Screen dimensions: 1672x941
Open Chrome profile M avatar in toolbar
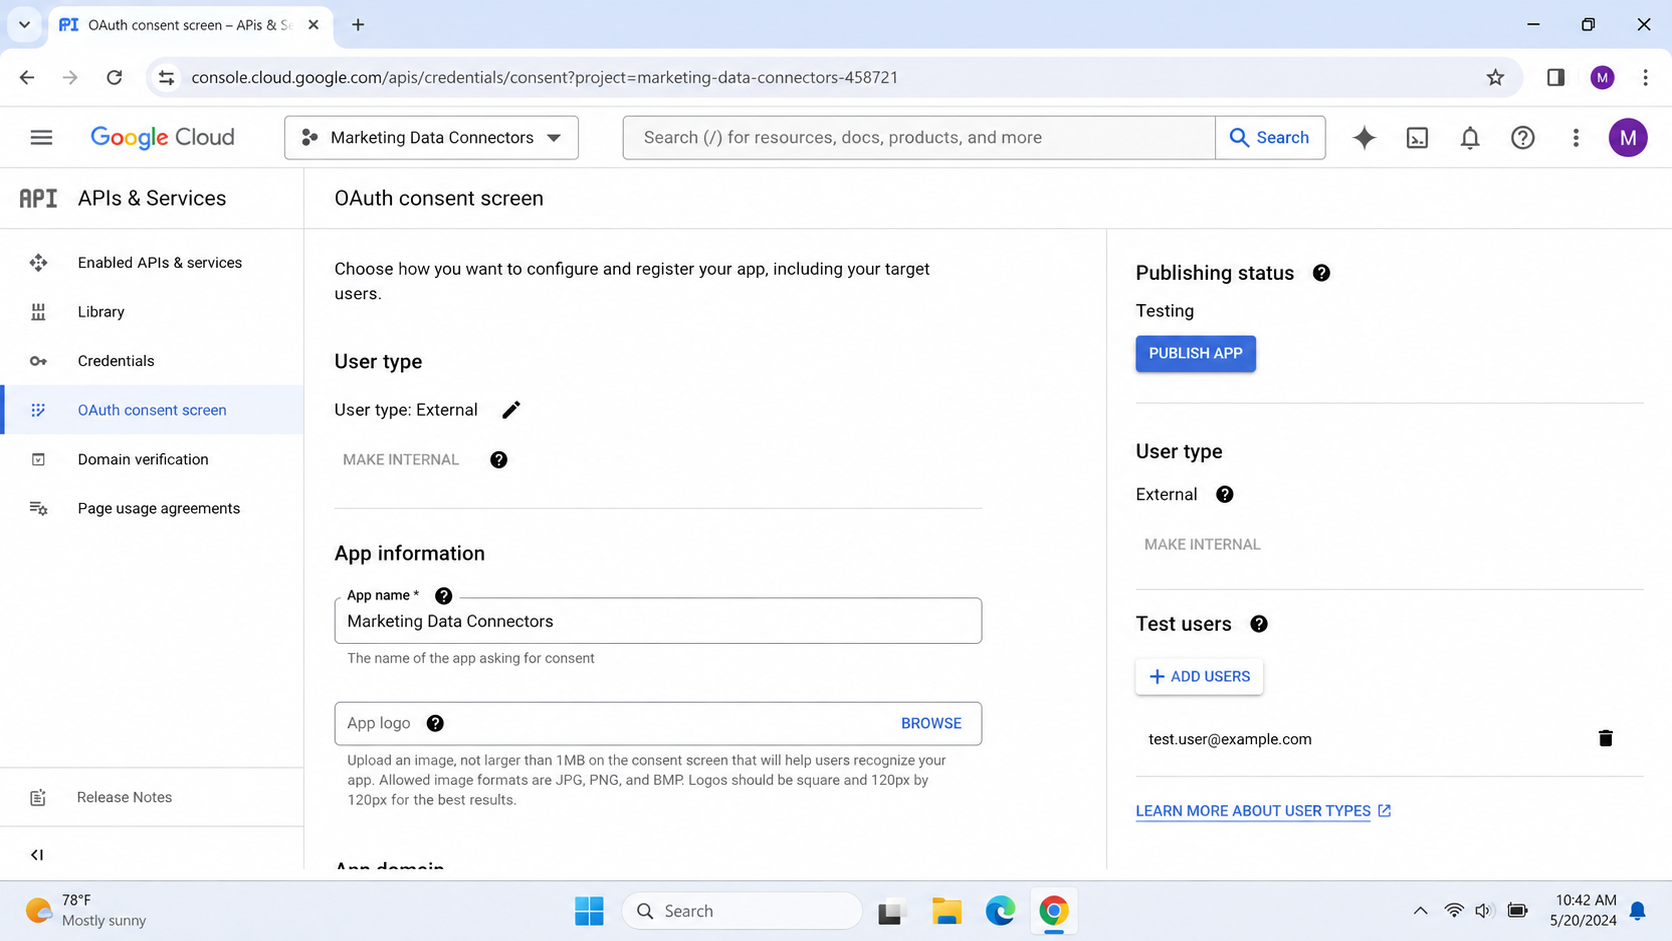tap(1602, 77)
